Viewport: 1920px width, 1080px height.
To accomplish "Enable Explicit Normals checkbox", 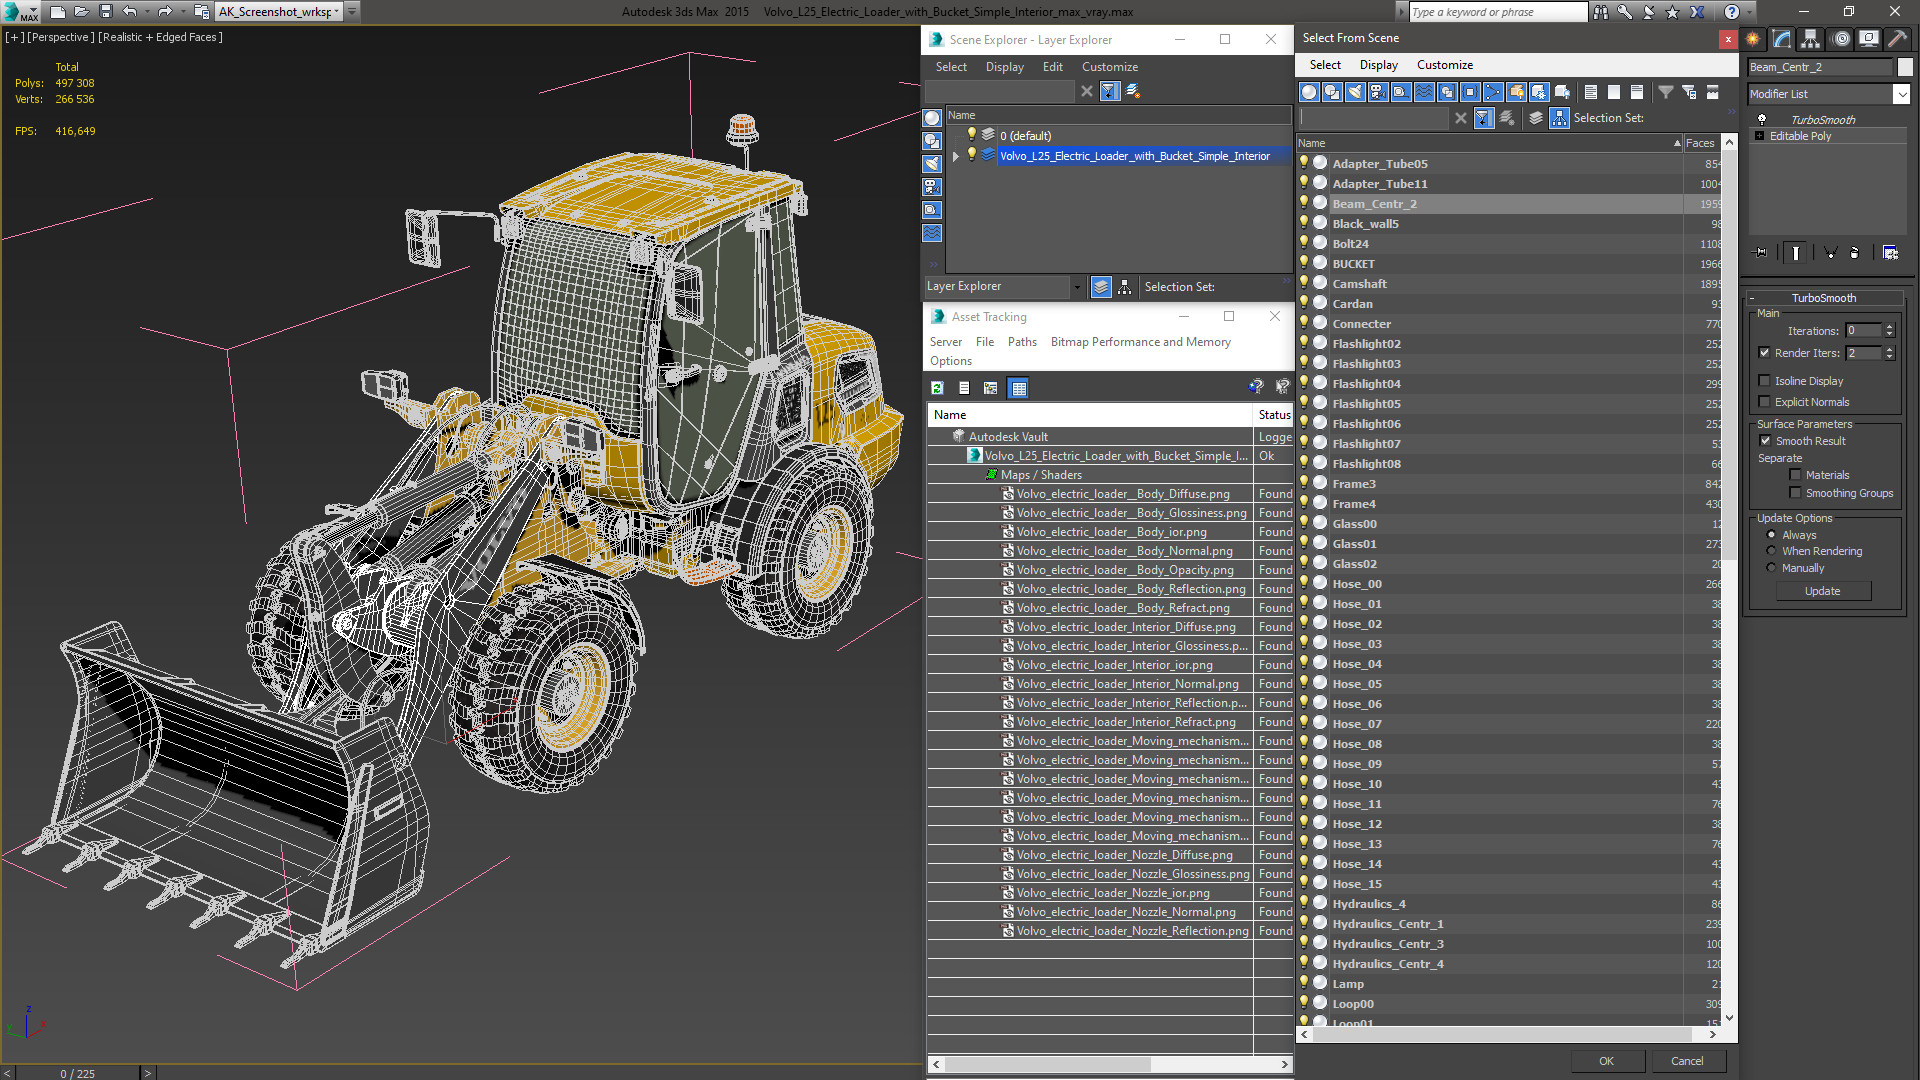I will pos(1764,402).
